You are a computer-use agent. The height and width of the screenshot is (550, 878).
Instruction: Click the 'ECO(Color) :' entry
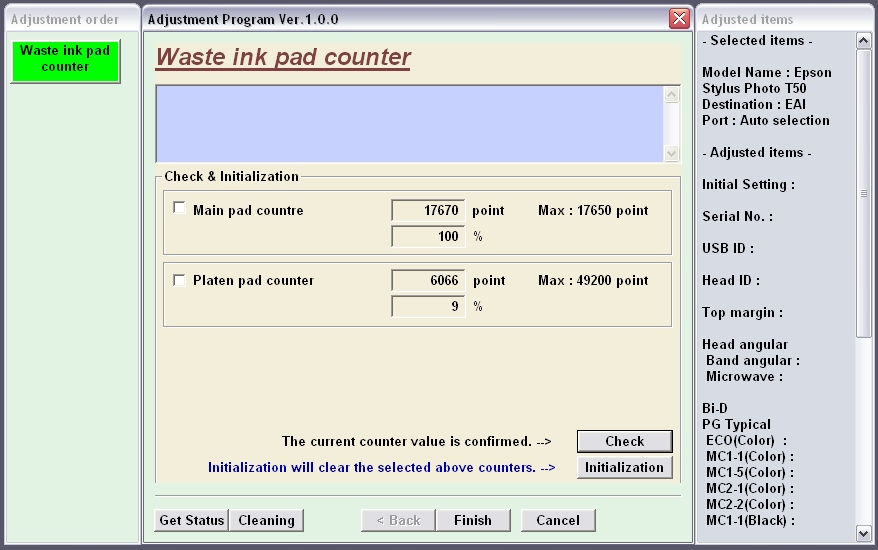[x=746, y=441]
